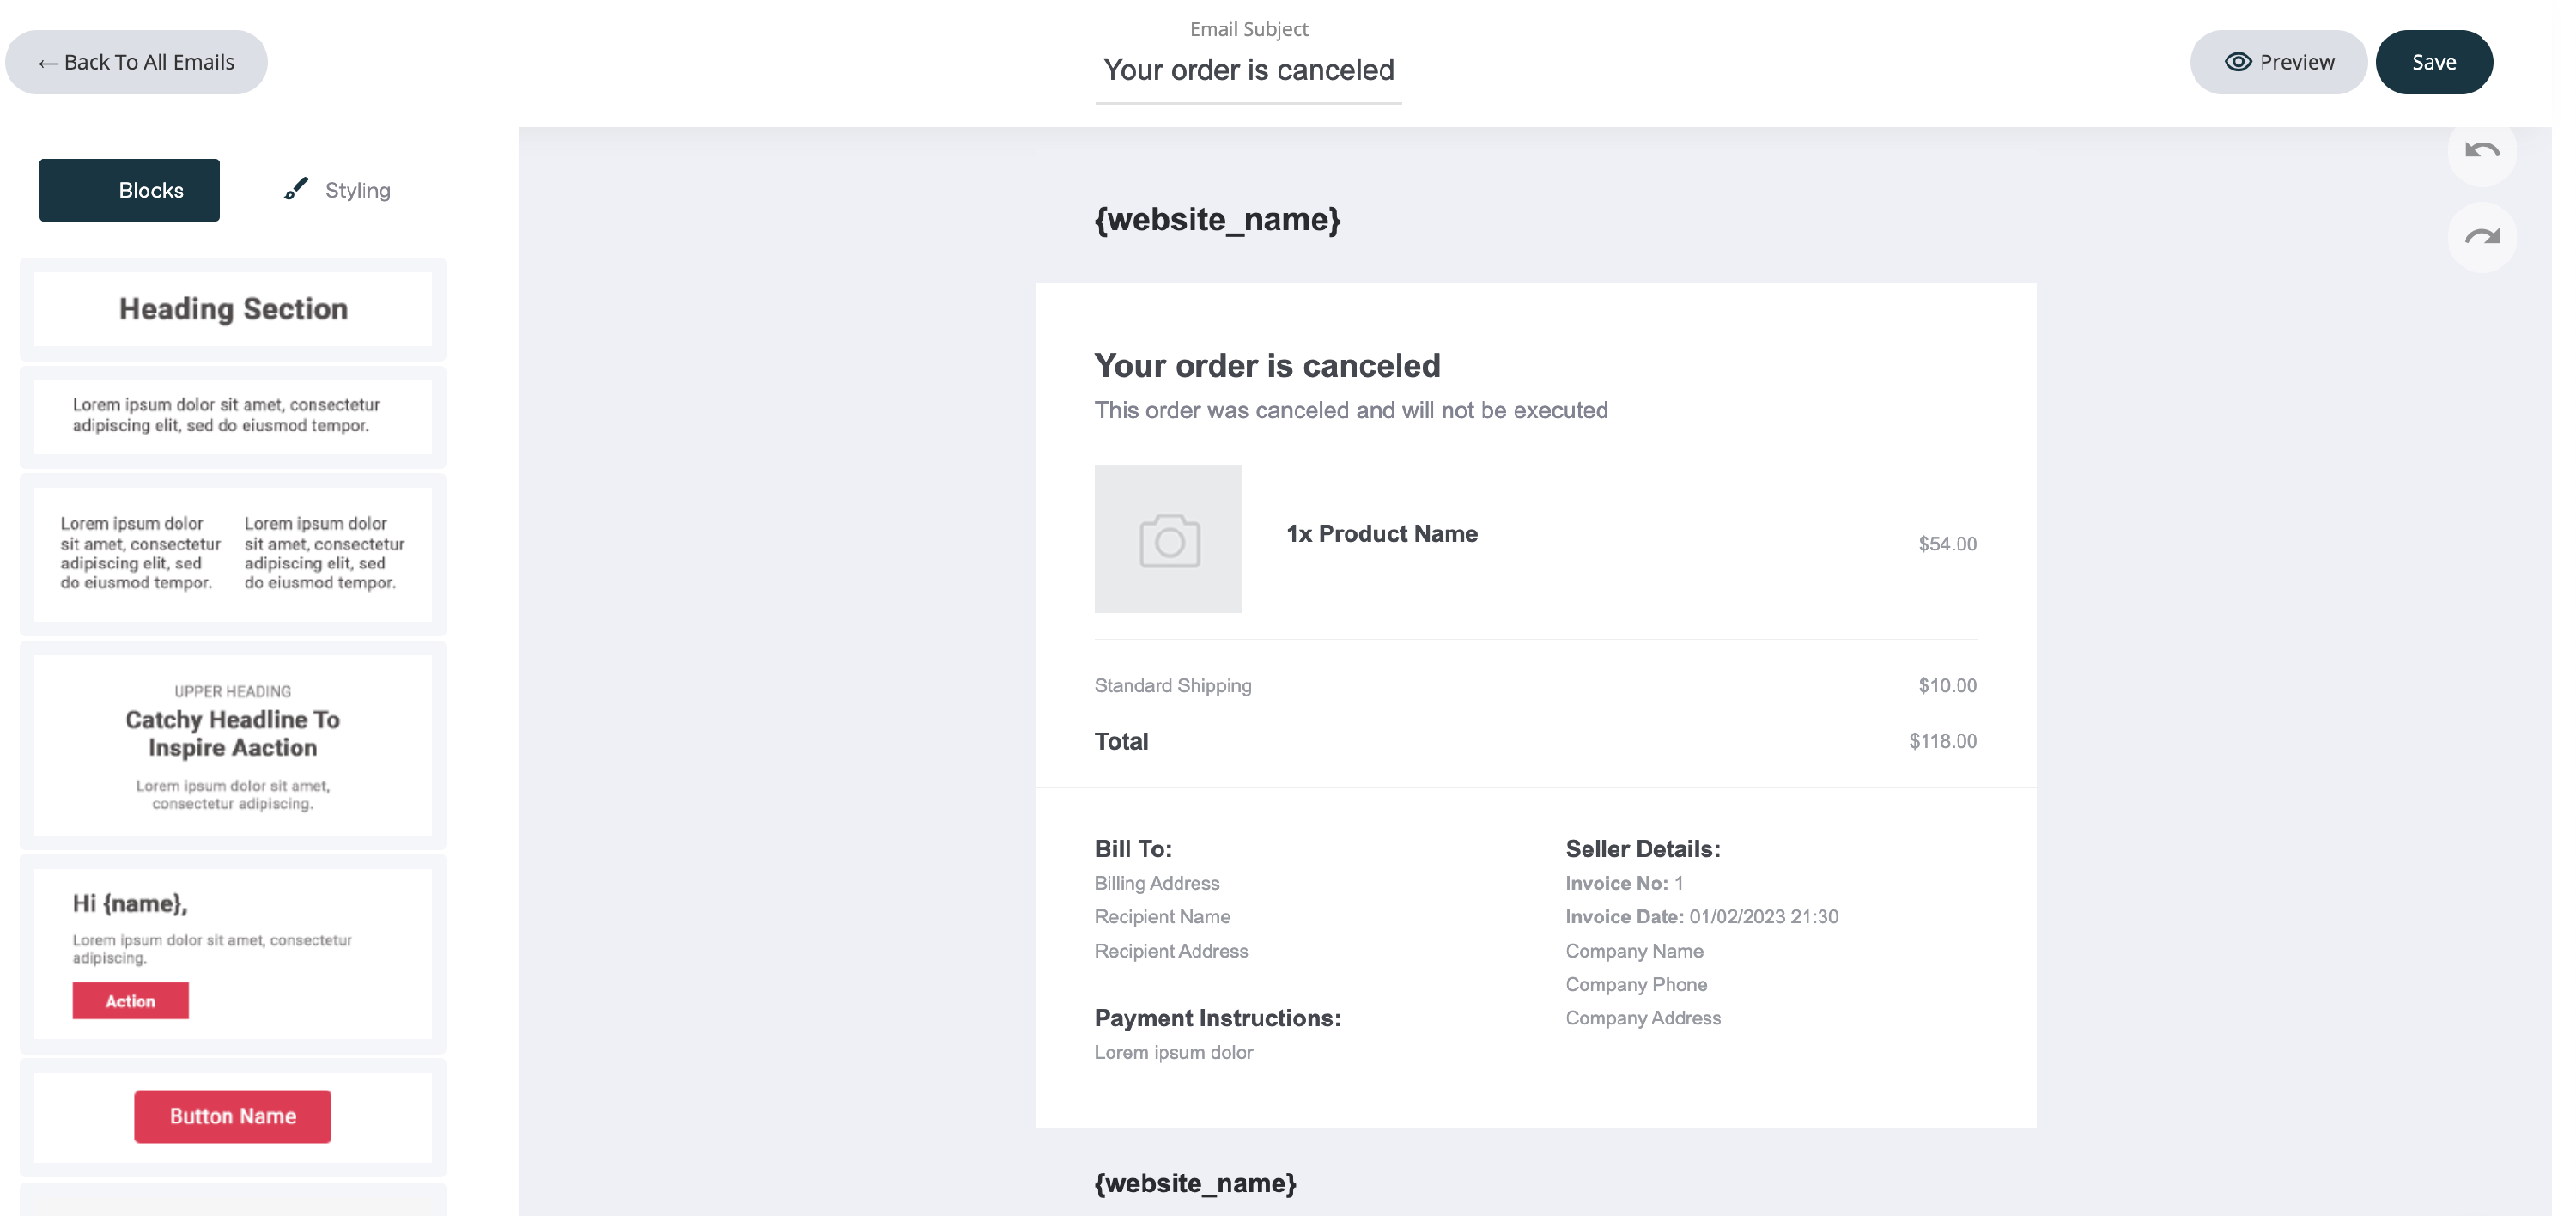Switch to the Blocks tab
2576x1216 pixels.
point(130,190)
